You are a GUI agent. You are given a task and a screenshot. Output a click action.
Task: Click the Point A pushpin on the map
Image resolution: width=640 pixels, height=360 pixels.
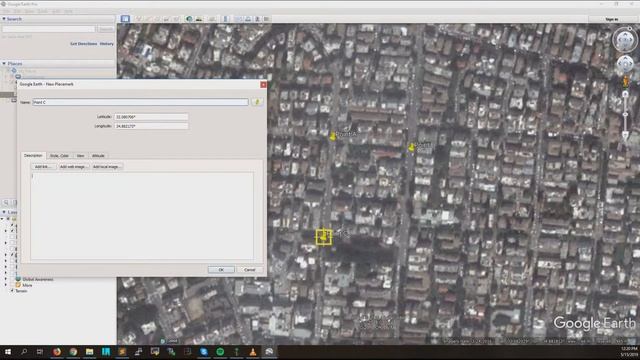pyautogui.click(x=333, y=136)
